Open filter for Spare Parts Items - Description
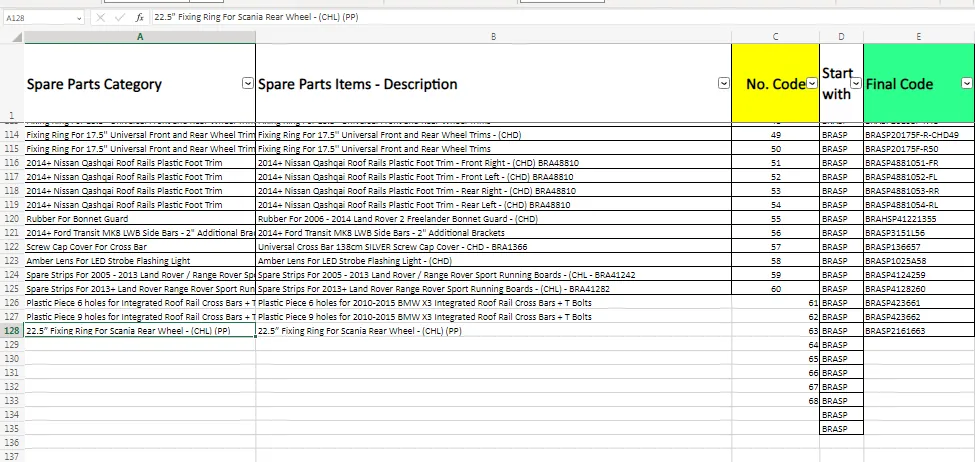The image size is (975, 462). 724,84
